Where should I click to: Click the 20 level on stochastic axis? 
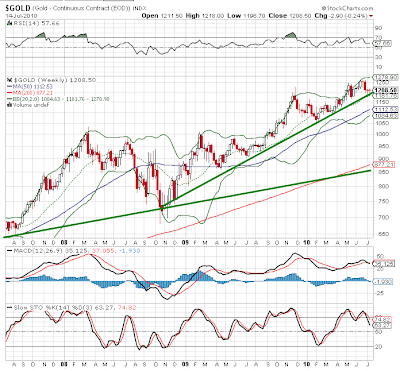tap(378, 347)
